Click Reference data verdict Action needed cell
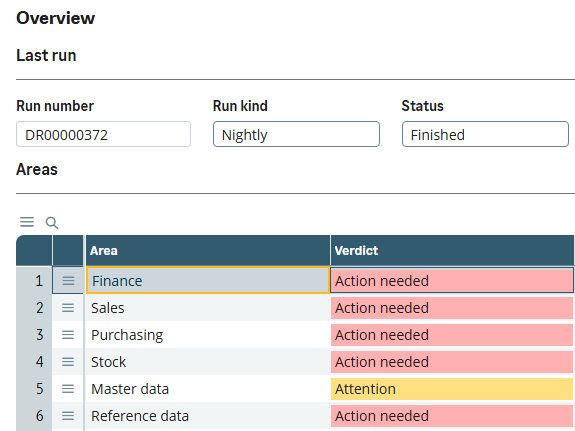This screenshot has height=431, width=575. pos(452,416)
